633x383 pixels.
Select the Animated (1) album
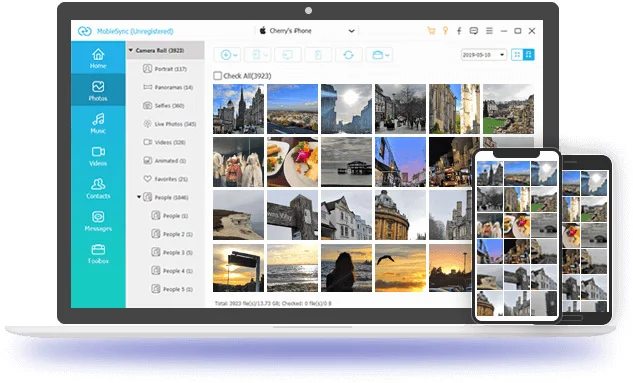coord(164,161)
